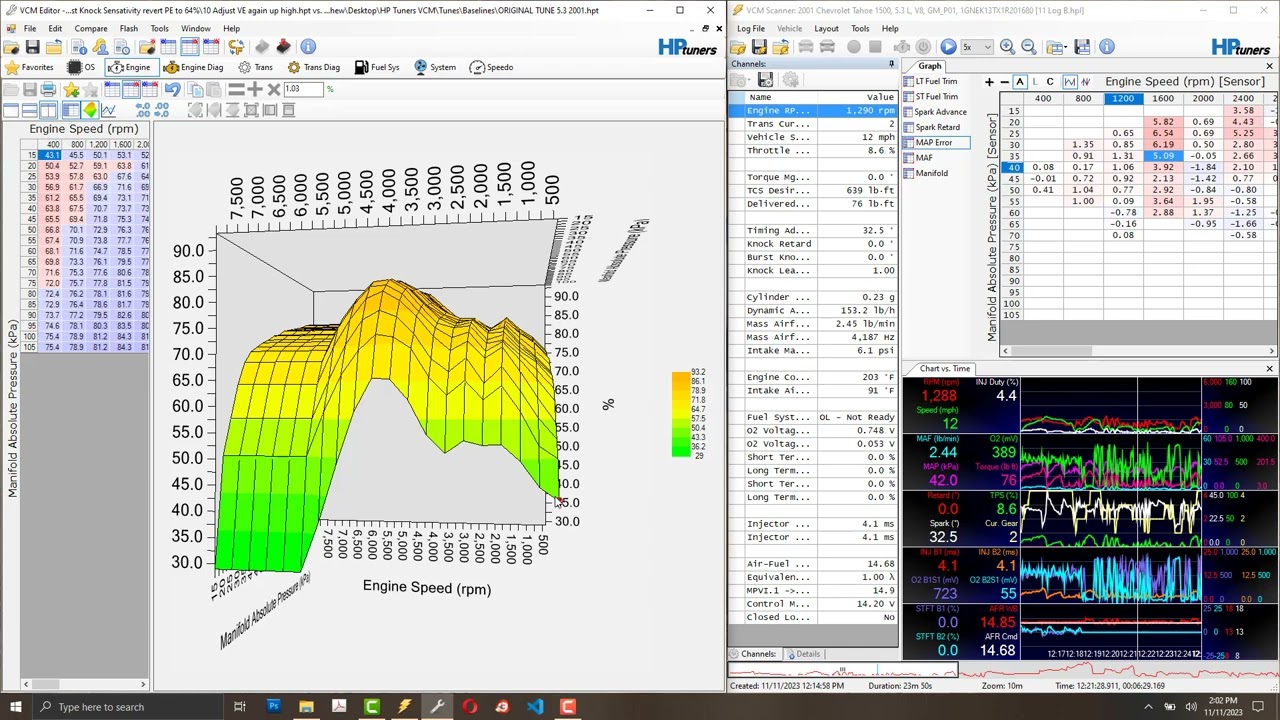Screen dimensions: 1280x720
Task: Open the Trans gear category
Action: (x=255, y=67)
